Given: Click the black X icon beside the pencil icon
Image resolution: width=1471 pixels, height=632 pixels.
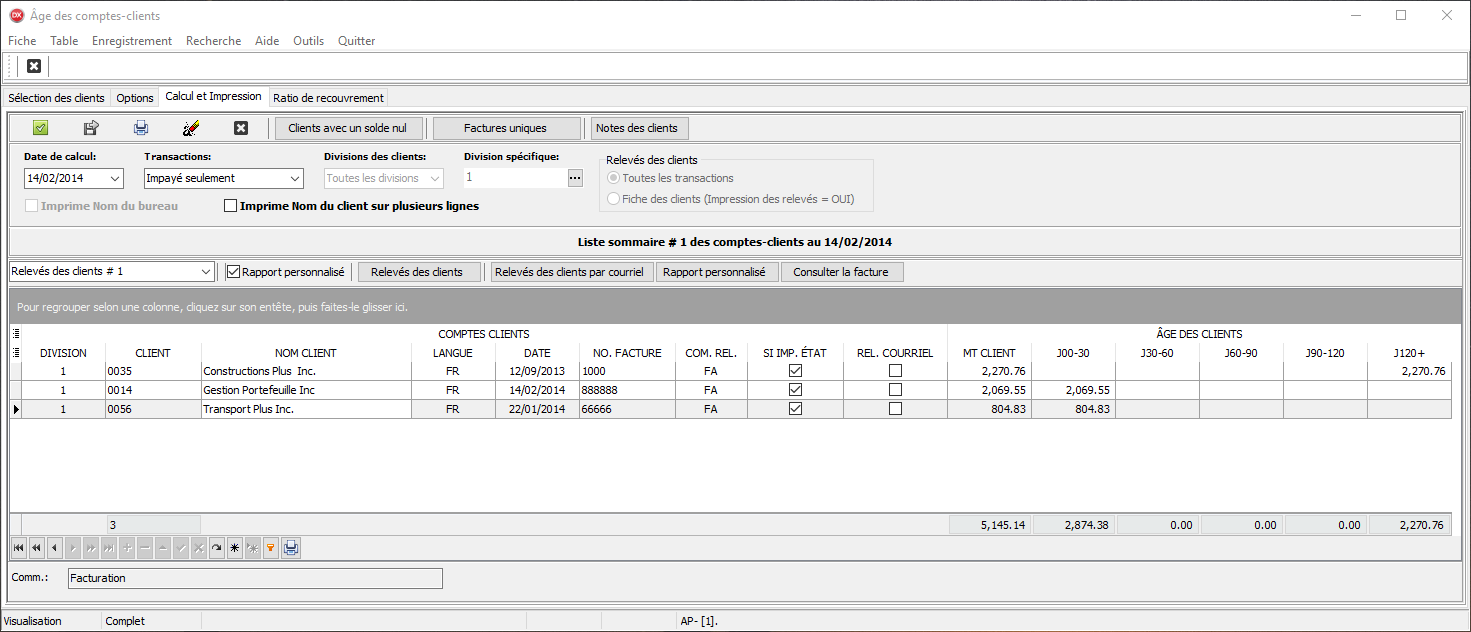Looking at the screenshot, I should (x=240, y=128).
